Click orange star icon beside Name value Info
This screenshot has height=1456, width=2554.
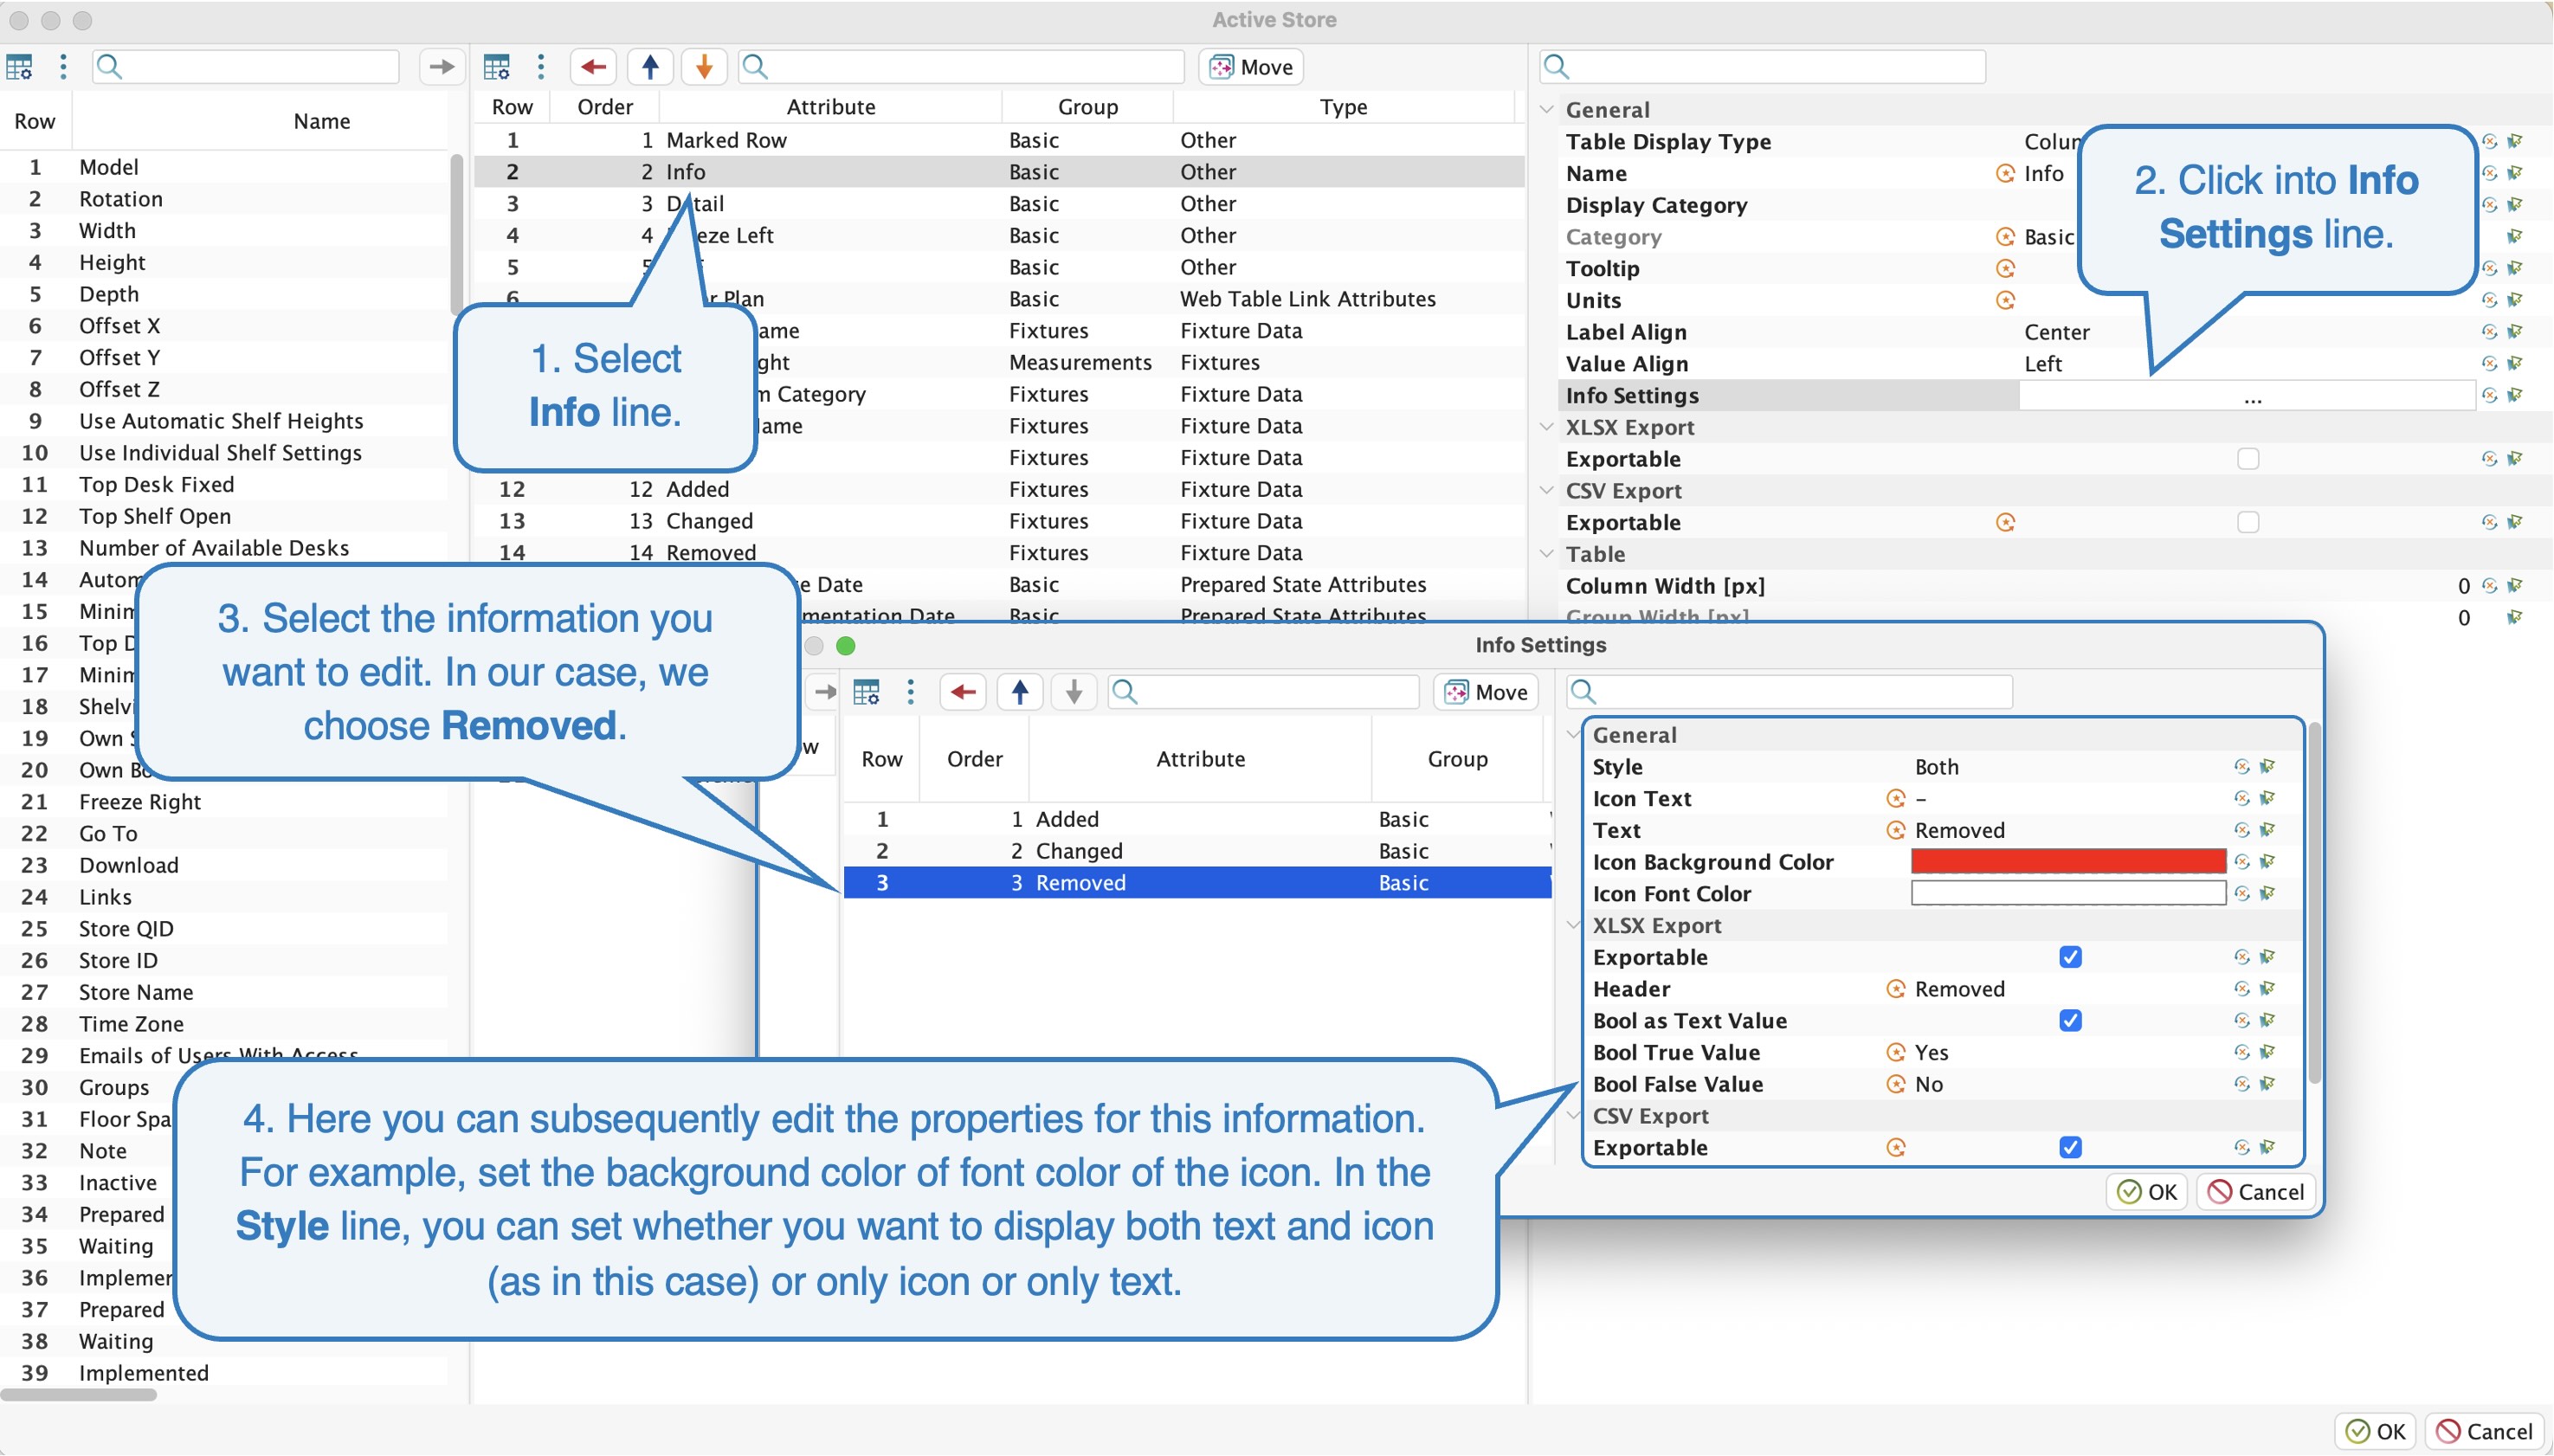pos(2005,173)
